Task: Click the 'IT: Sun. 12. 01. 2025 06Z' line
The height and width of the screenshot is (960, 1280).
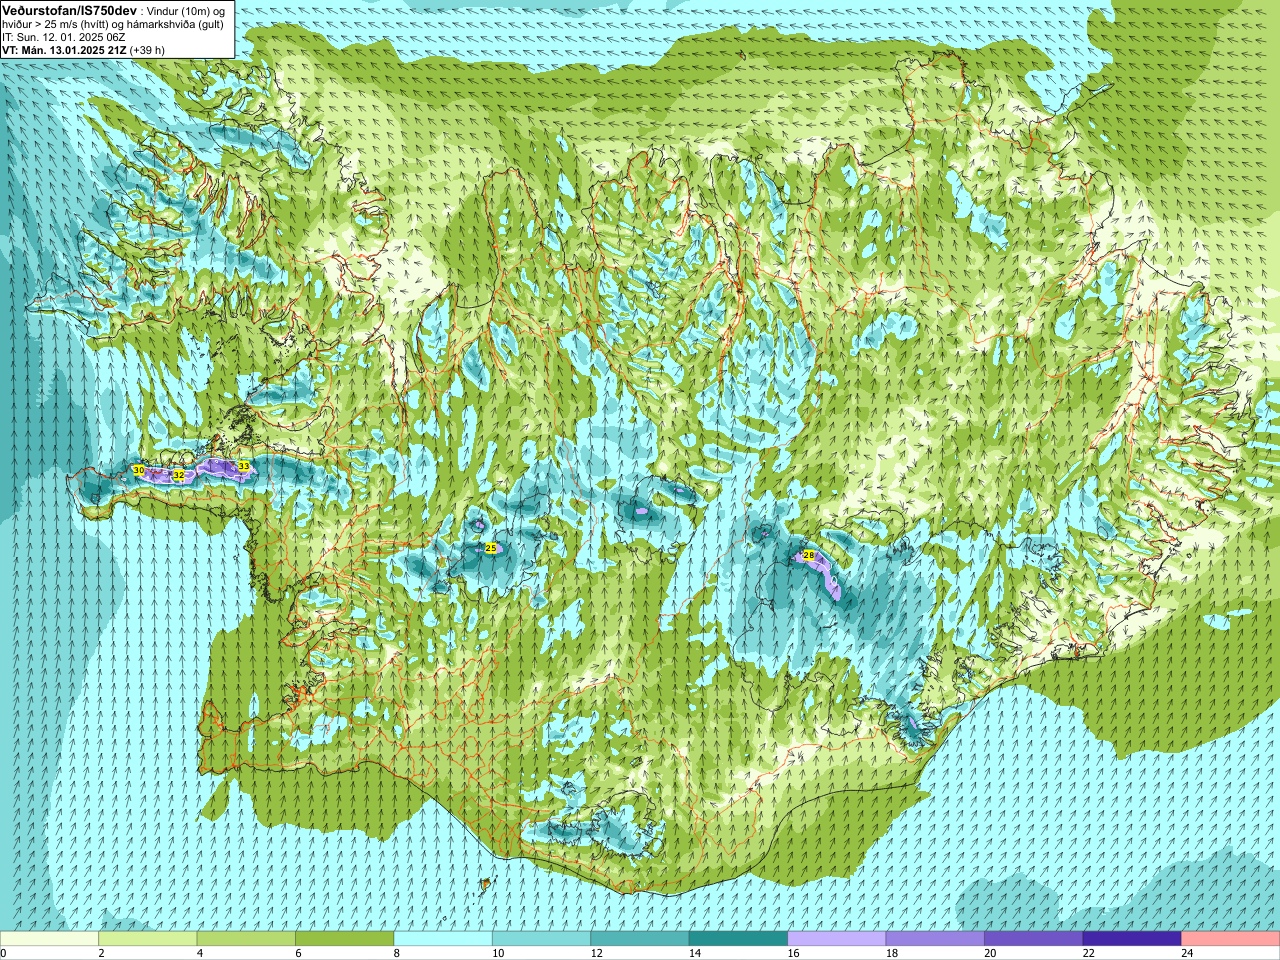Action: point(64,37)
